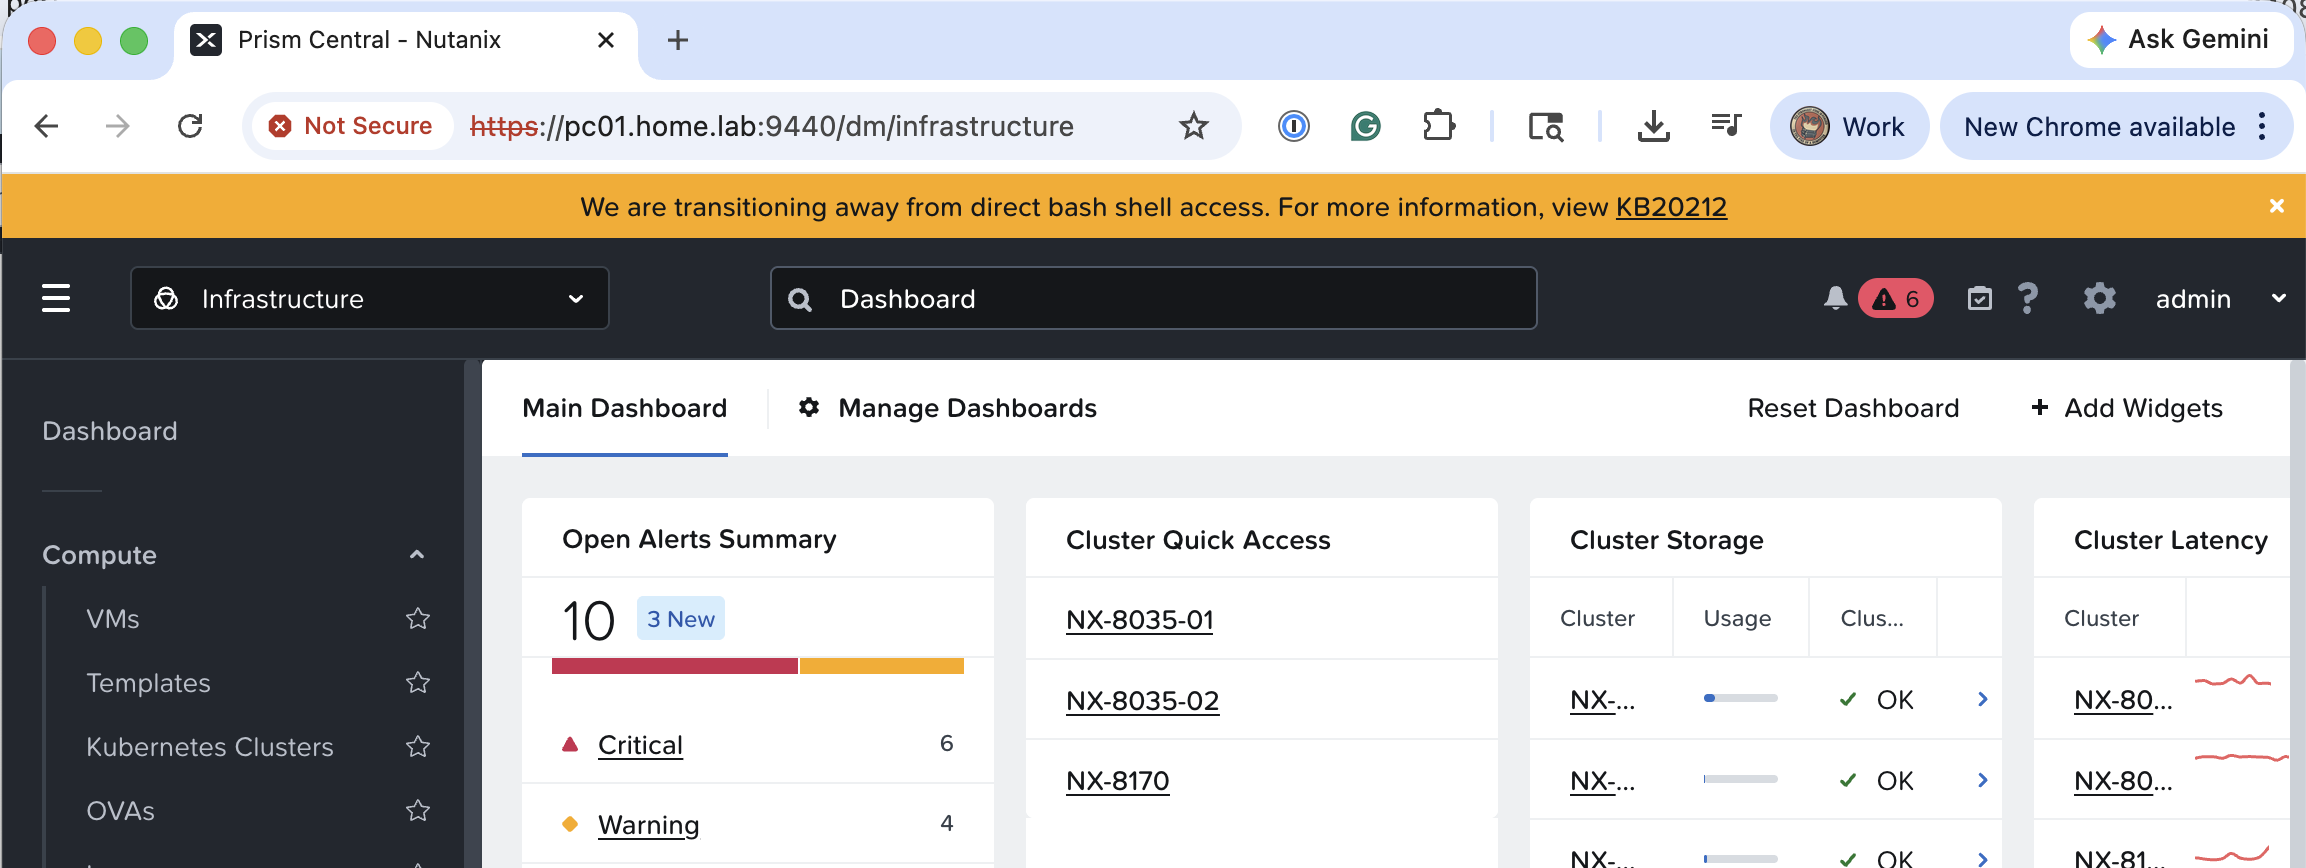The width and height of the screenshot is (2306, 868).
Task: Click the first cluster's storage usage bar
Action: tap(1740, 698)
